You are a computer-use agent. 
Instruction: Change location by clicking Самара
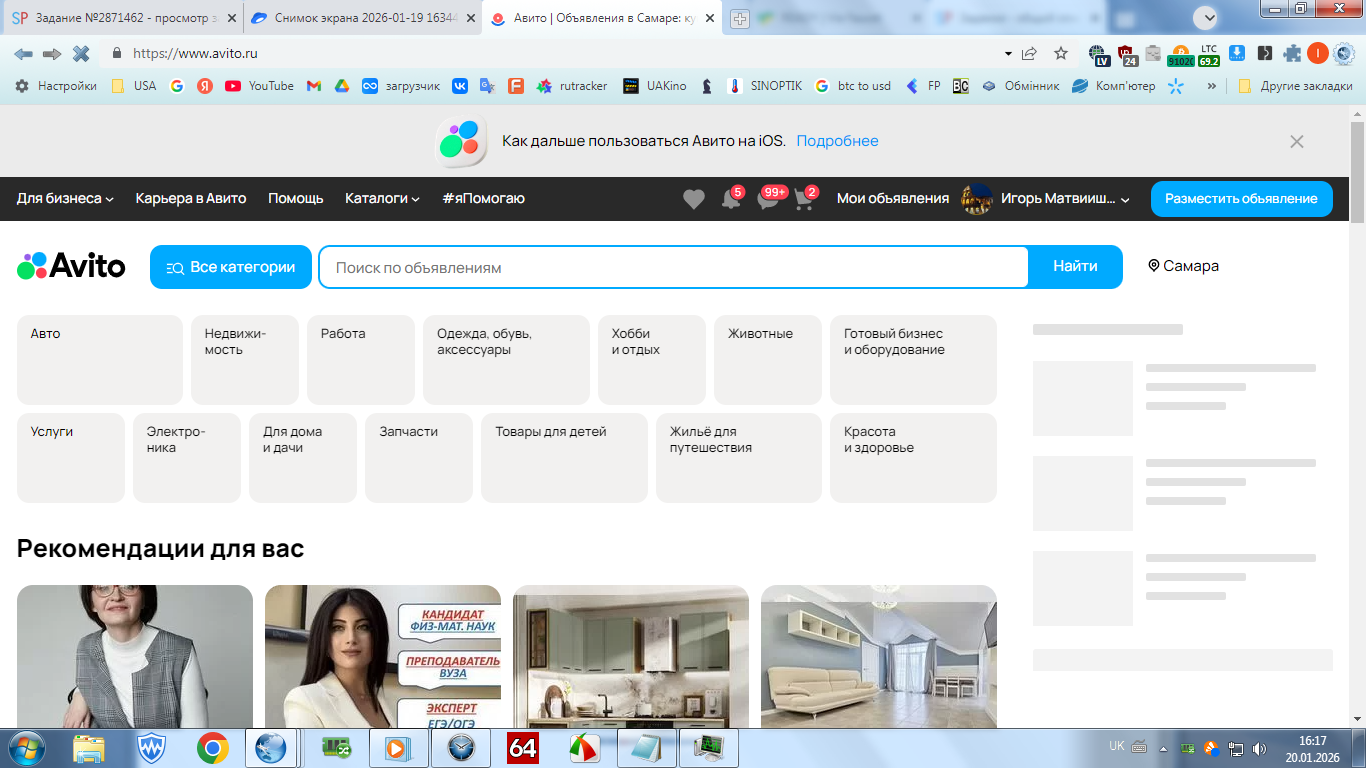(1183, 266)
